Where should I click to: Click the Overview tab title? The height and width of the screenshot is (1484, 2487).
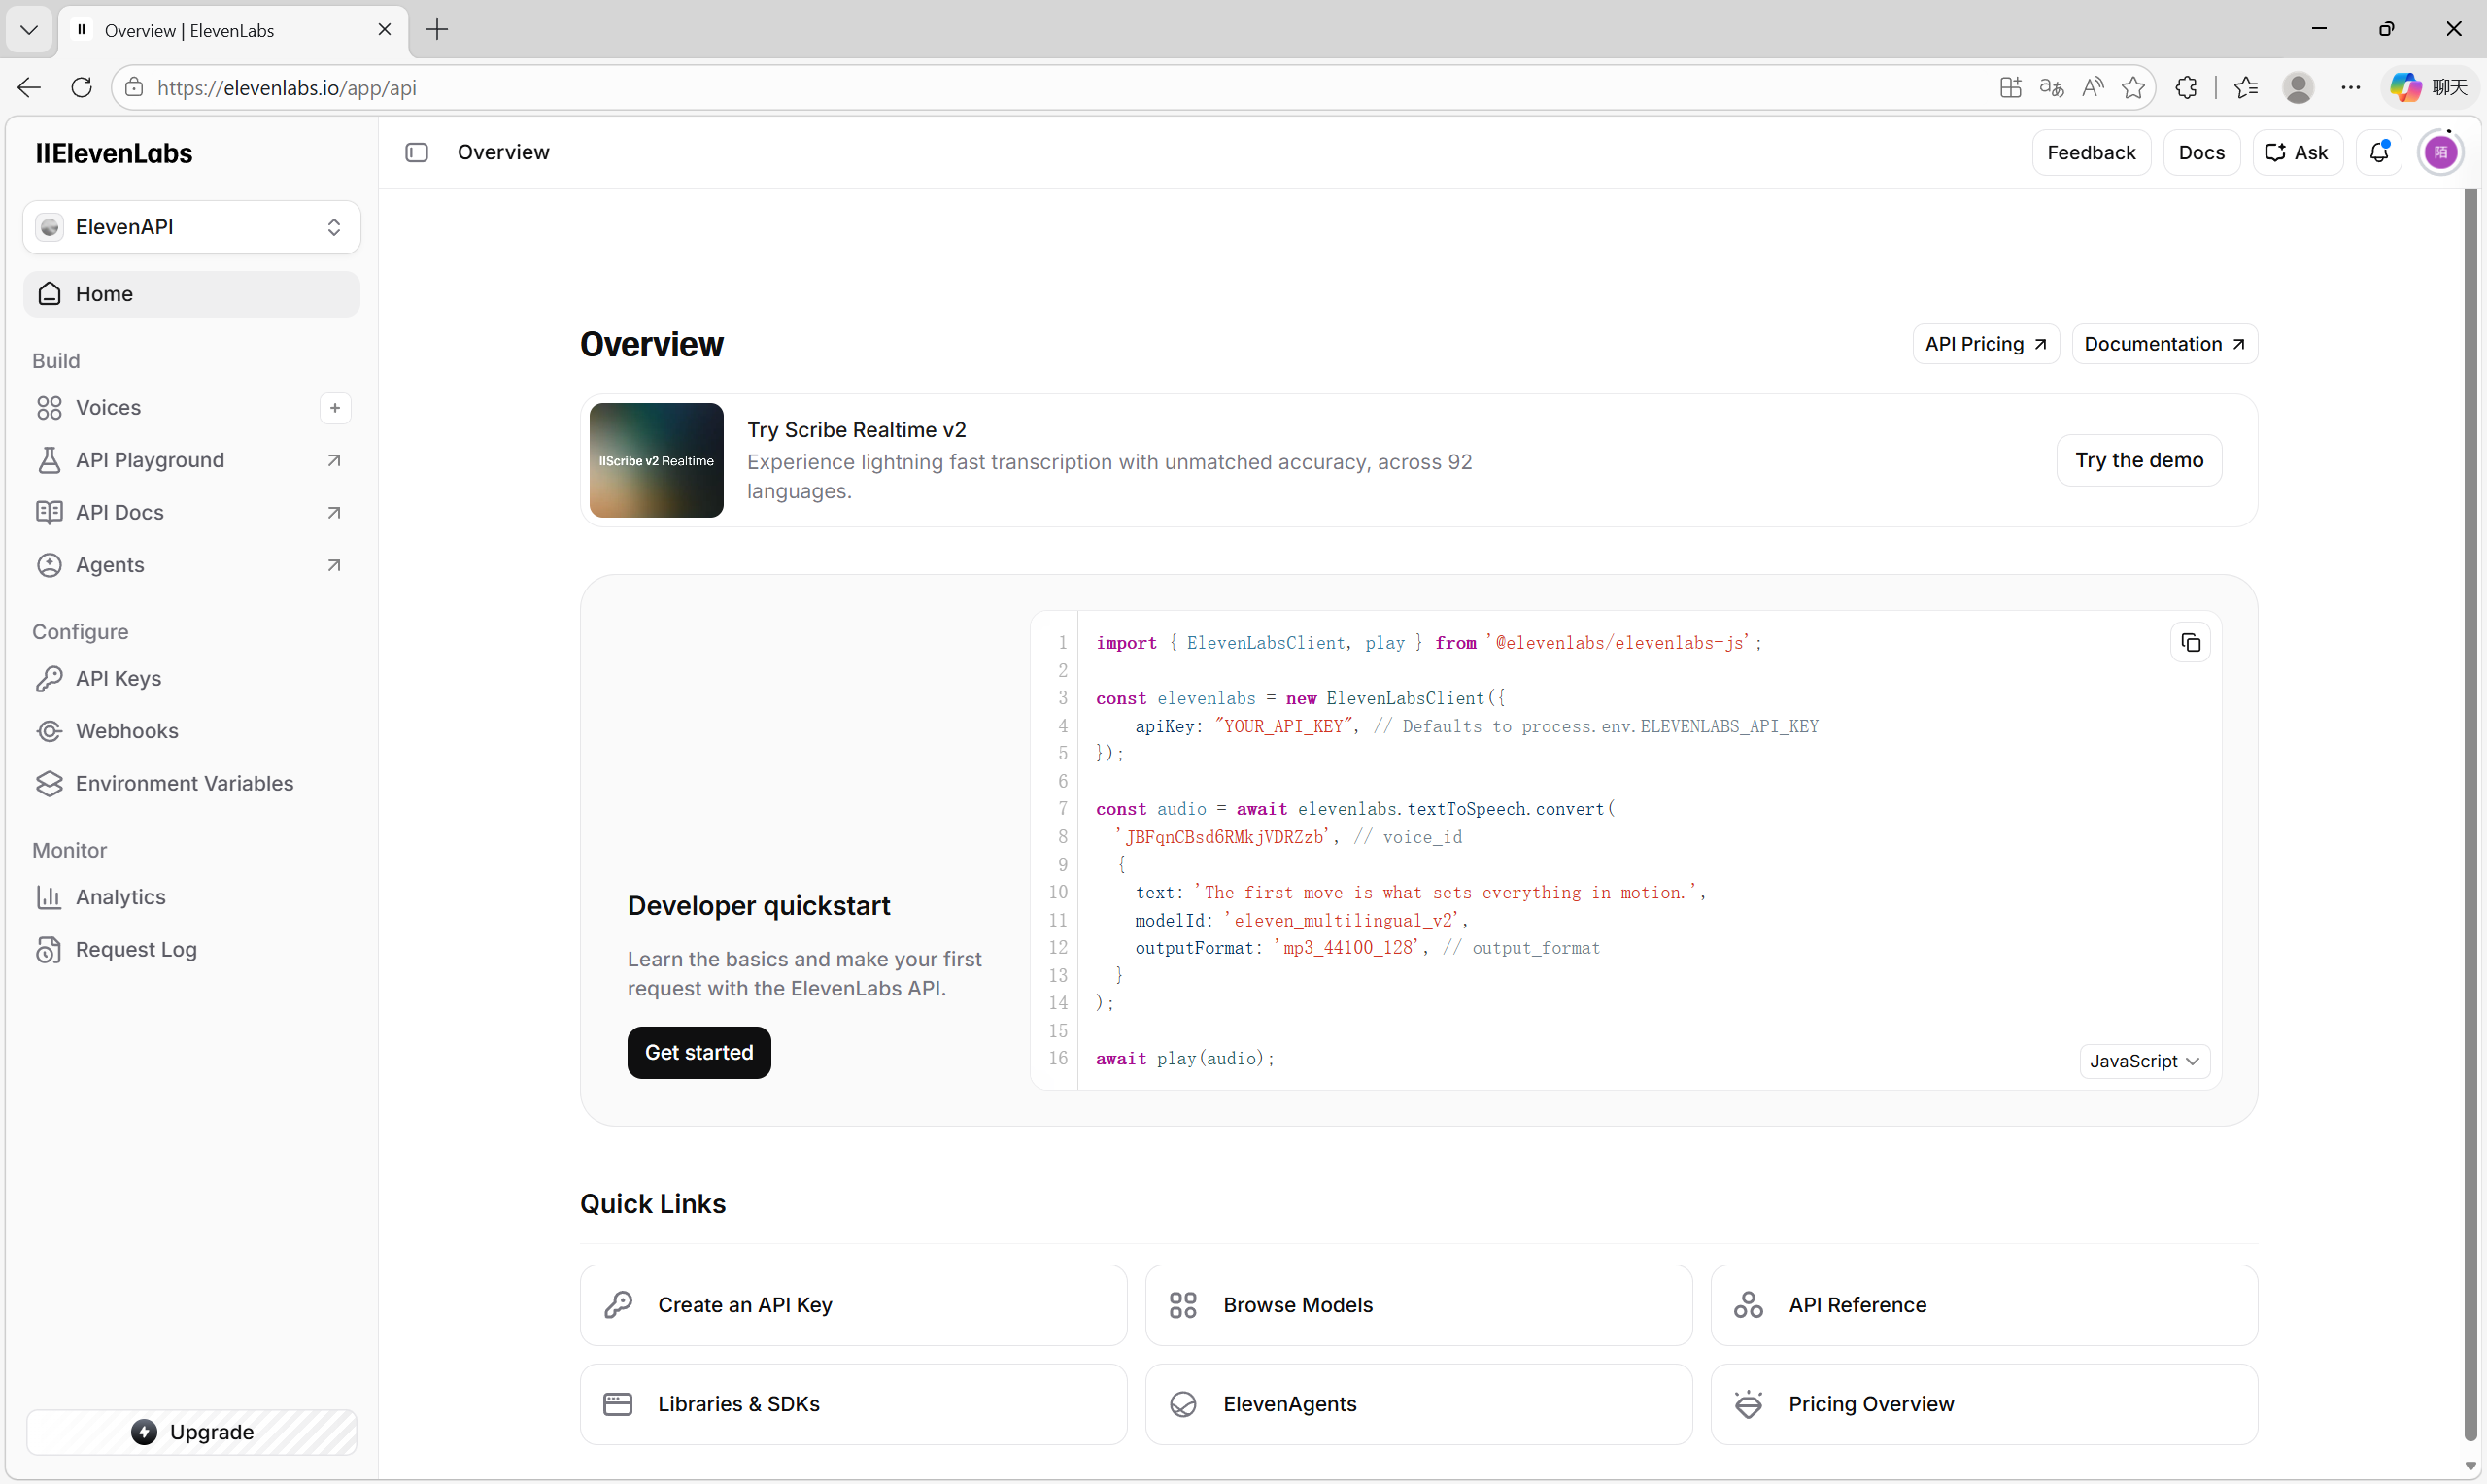189,30
